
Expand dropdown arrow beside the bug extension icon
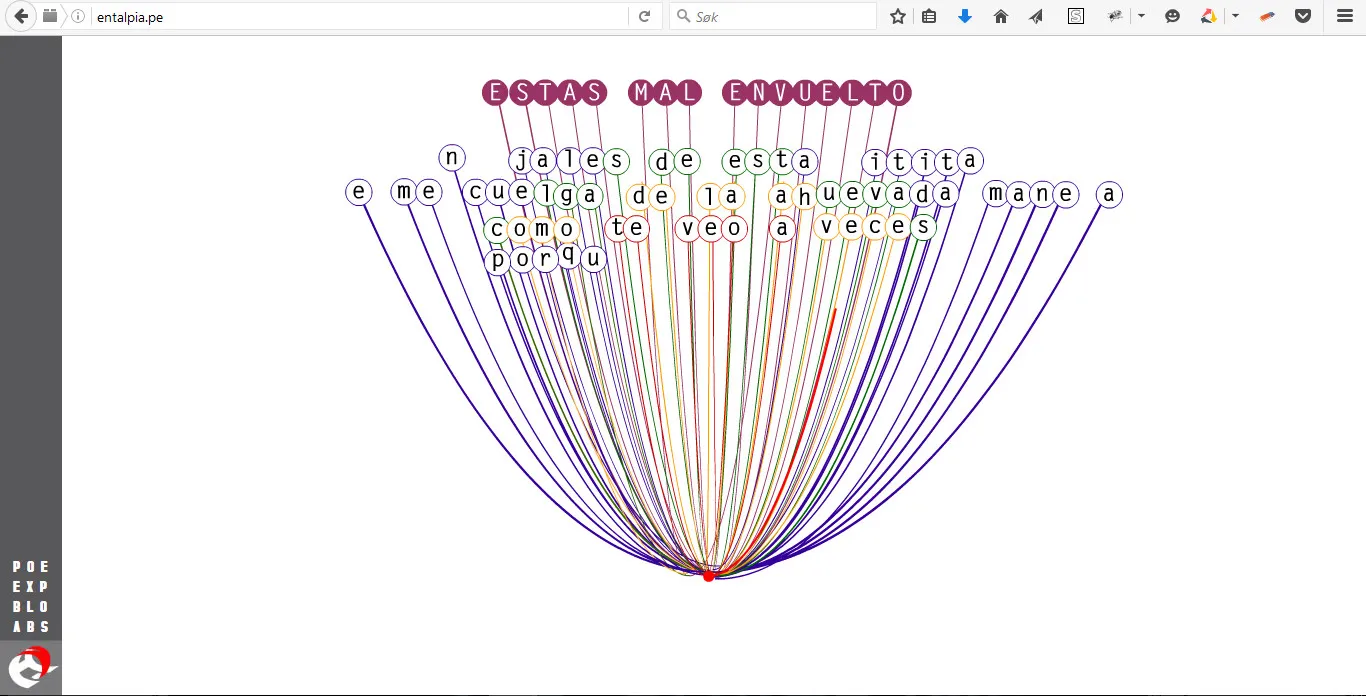click(1141, 16)
